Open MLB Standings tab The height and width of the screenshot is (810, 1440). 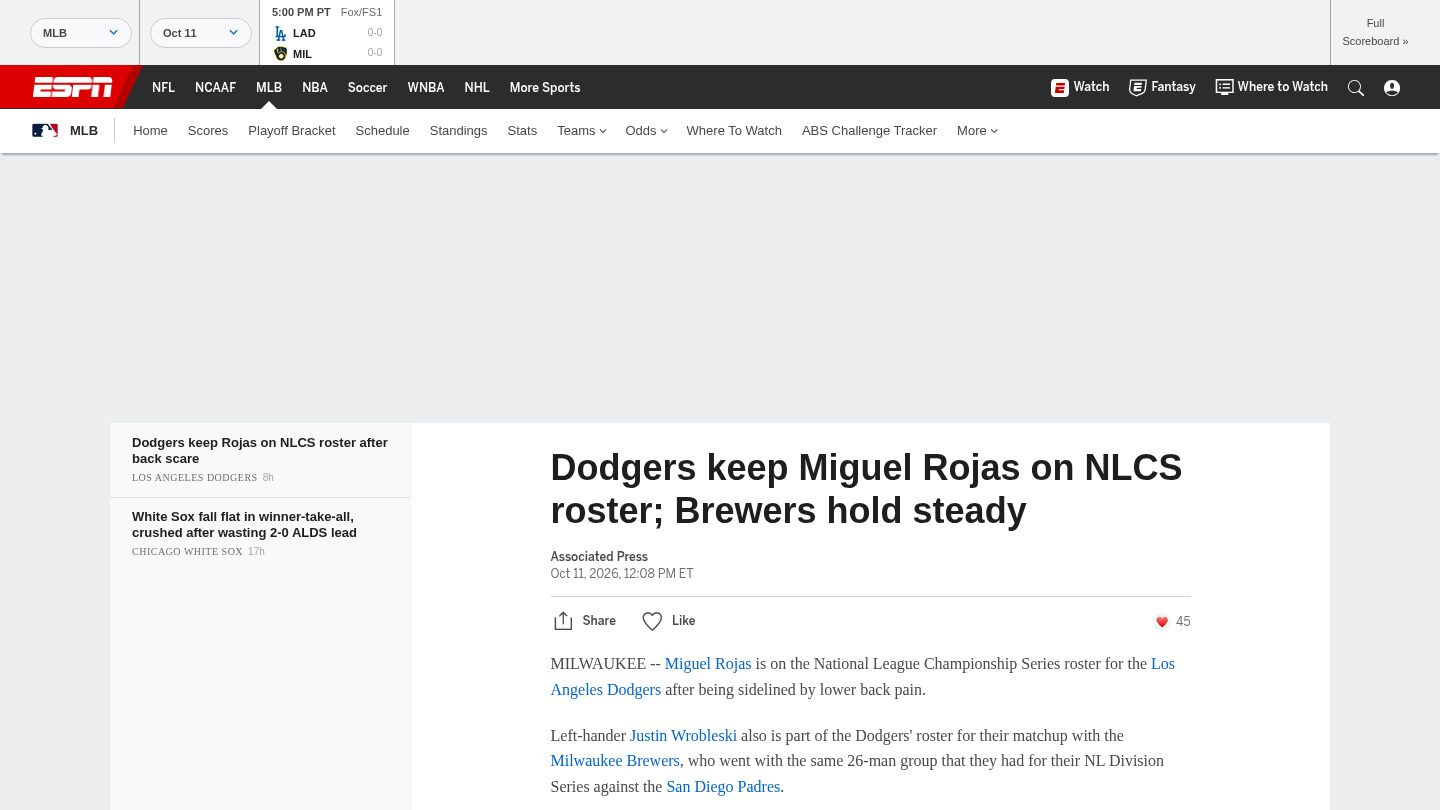coord(458,131)
